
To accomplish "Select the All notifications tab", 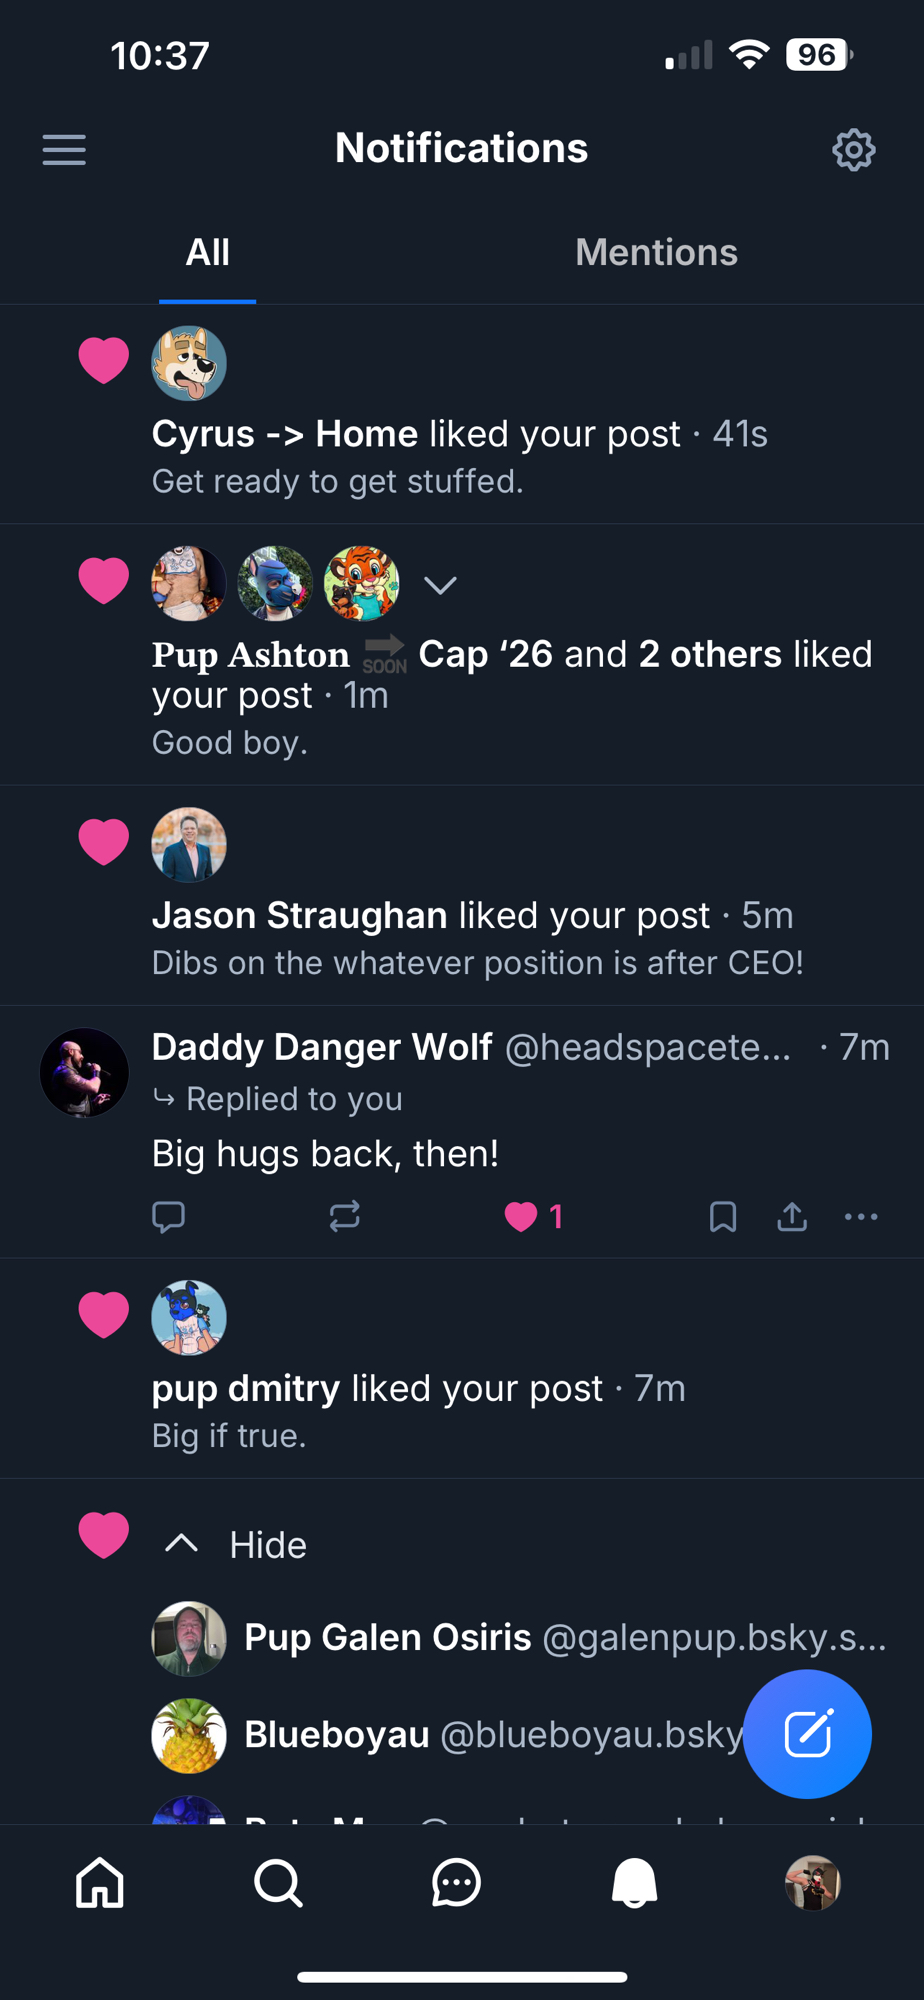I will [207, 252].
